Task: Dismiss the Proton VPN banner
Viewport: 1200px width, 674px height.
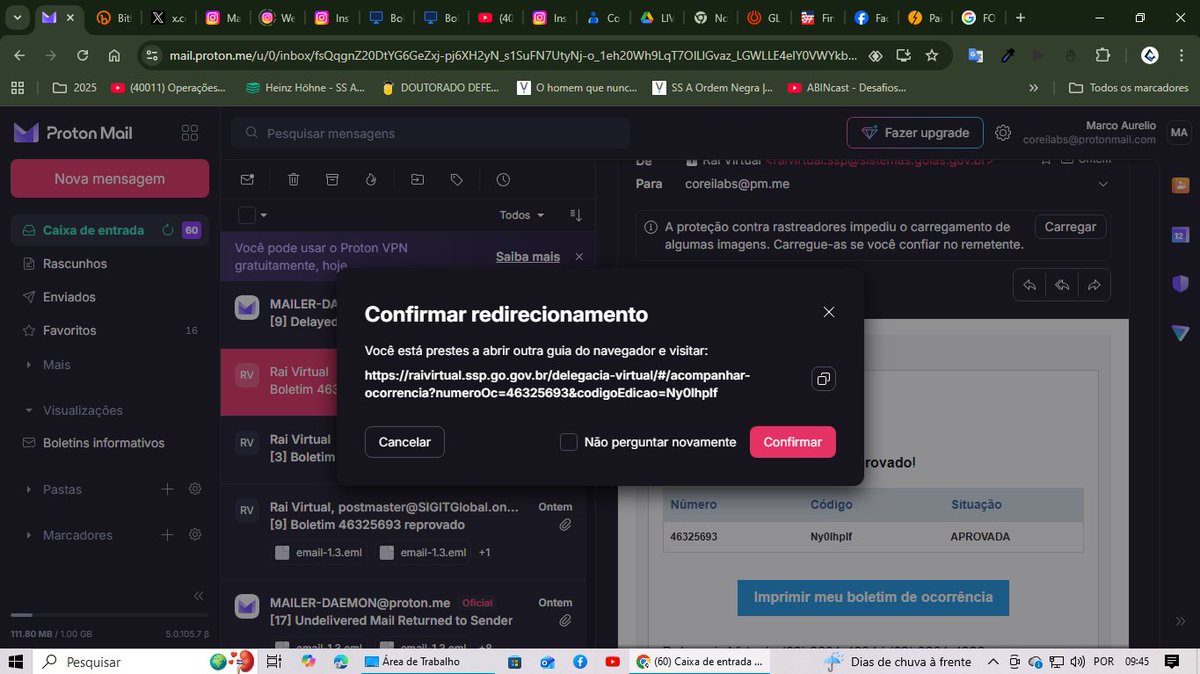Action: 579,257
